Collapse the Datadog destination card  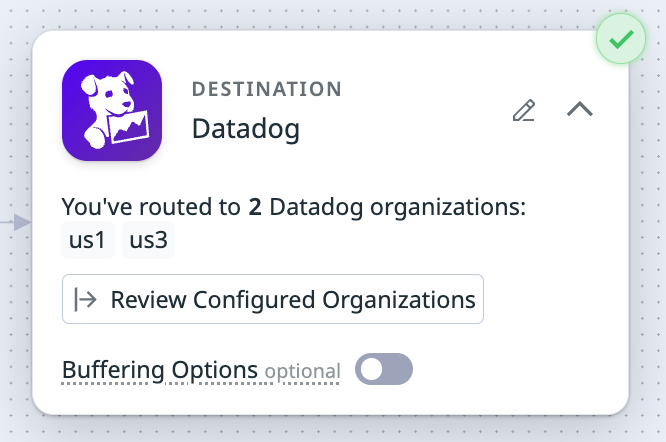[x=580, y=110]
